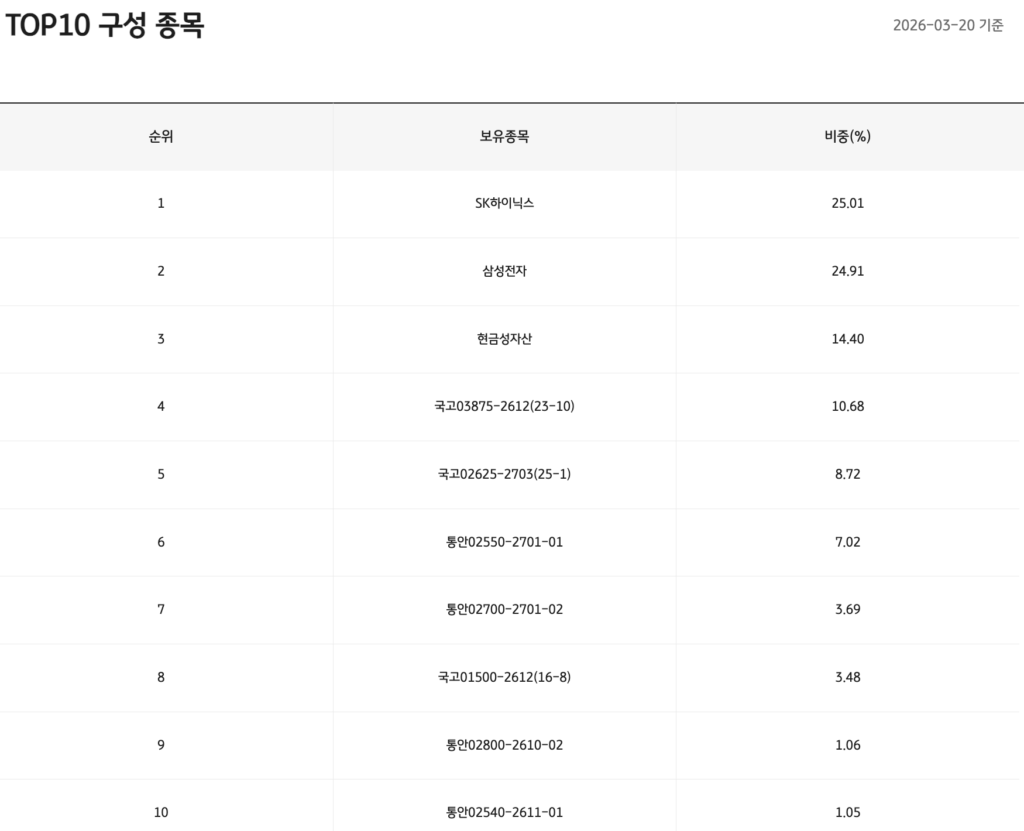Viewport: 1024px width, 831px height.
Task: Select the 통안02550-2701-01 entry
Action: (x=504, y=542)
